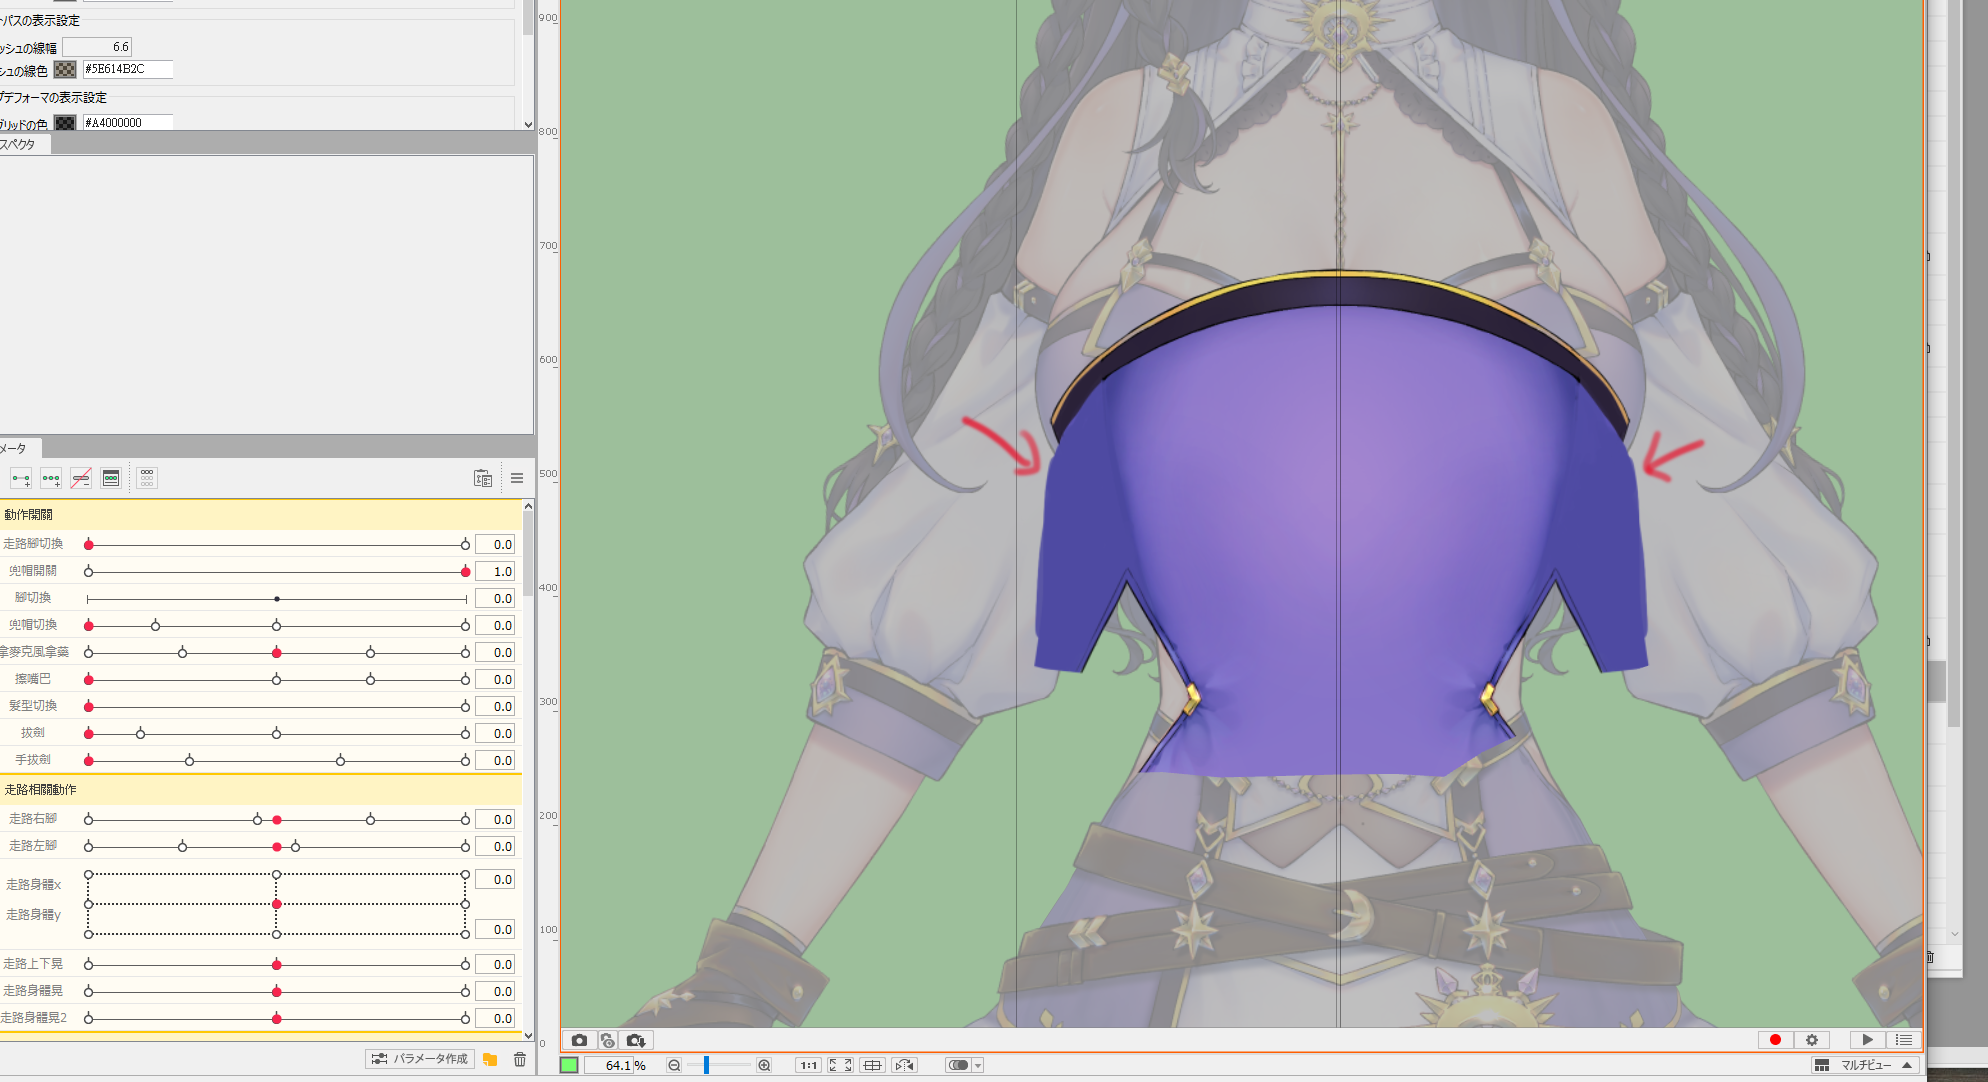Click the red record button

click(1775, 1040)
